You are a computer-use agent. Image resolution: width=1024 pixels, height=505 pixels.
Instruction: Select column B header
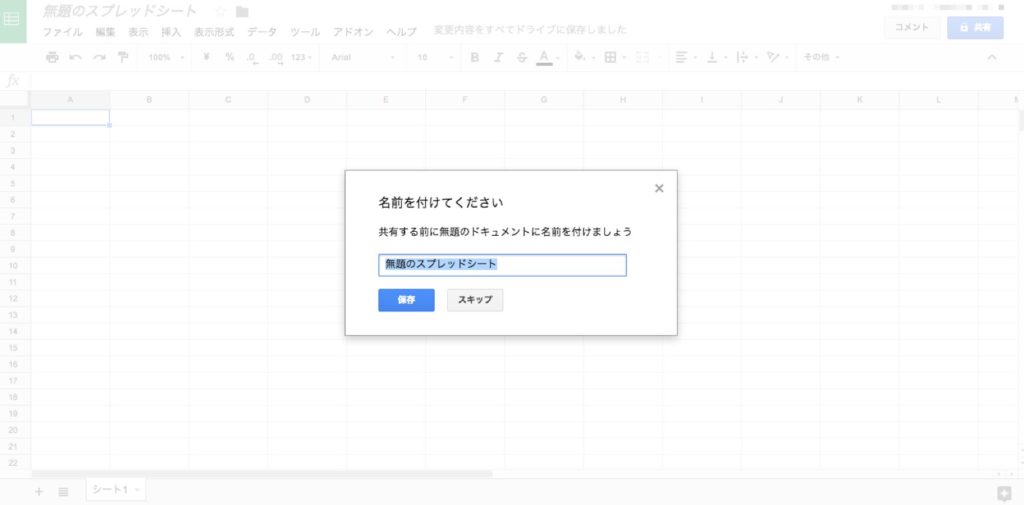pos(149,100)
